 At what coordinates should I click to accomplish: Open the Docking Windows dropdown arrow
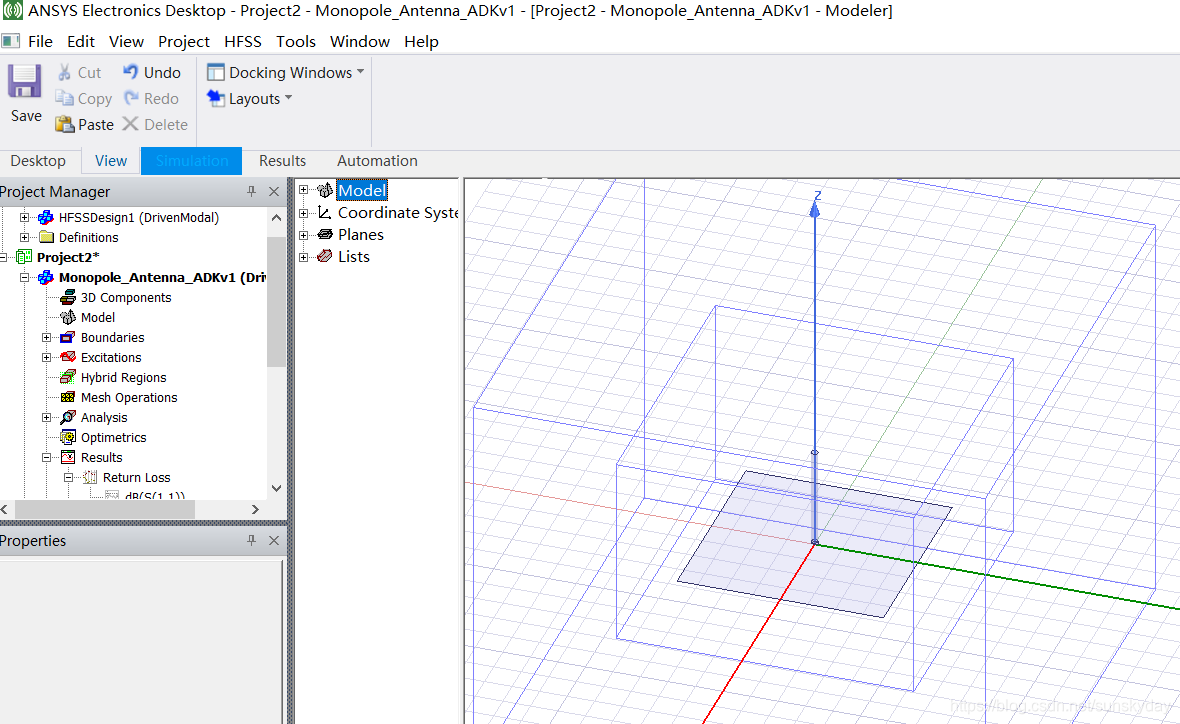coord(360,71)
